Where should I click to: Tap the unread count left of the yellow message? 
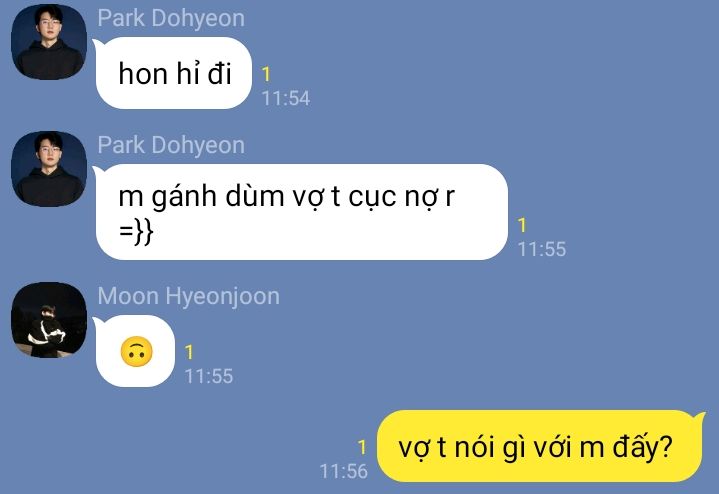[362, 447]
